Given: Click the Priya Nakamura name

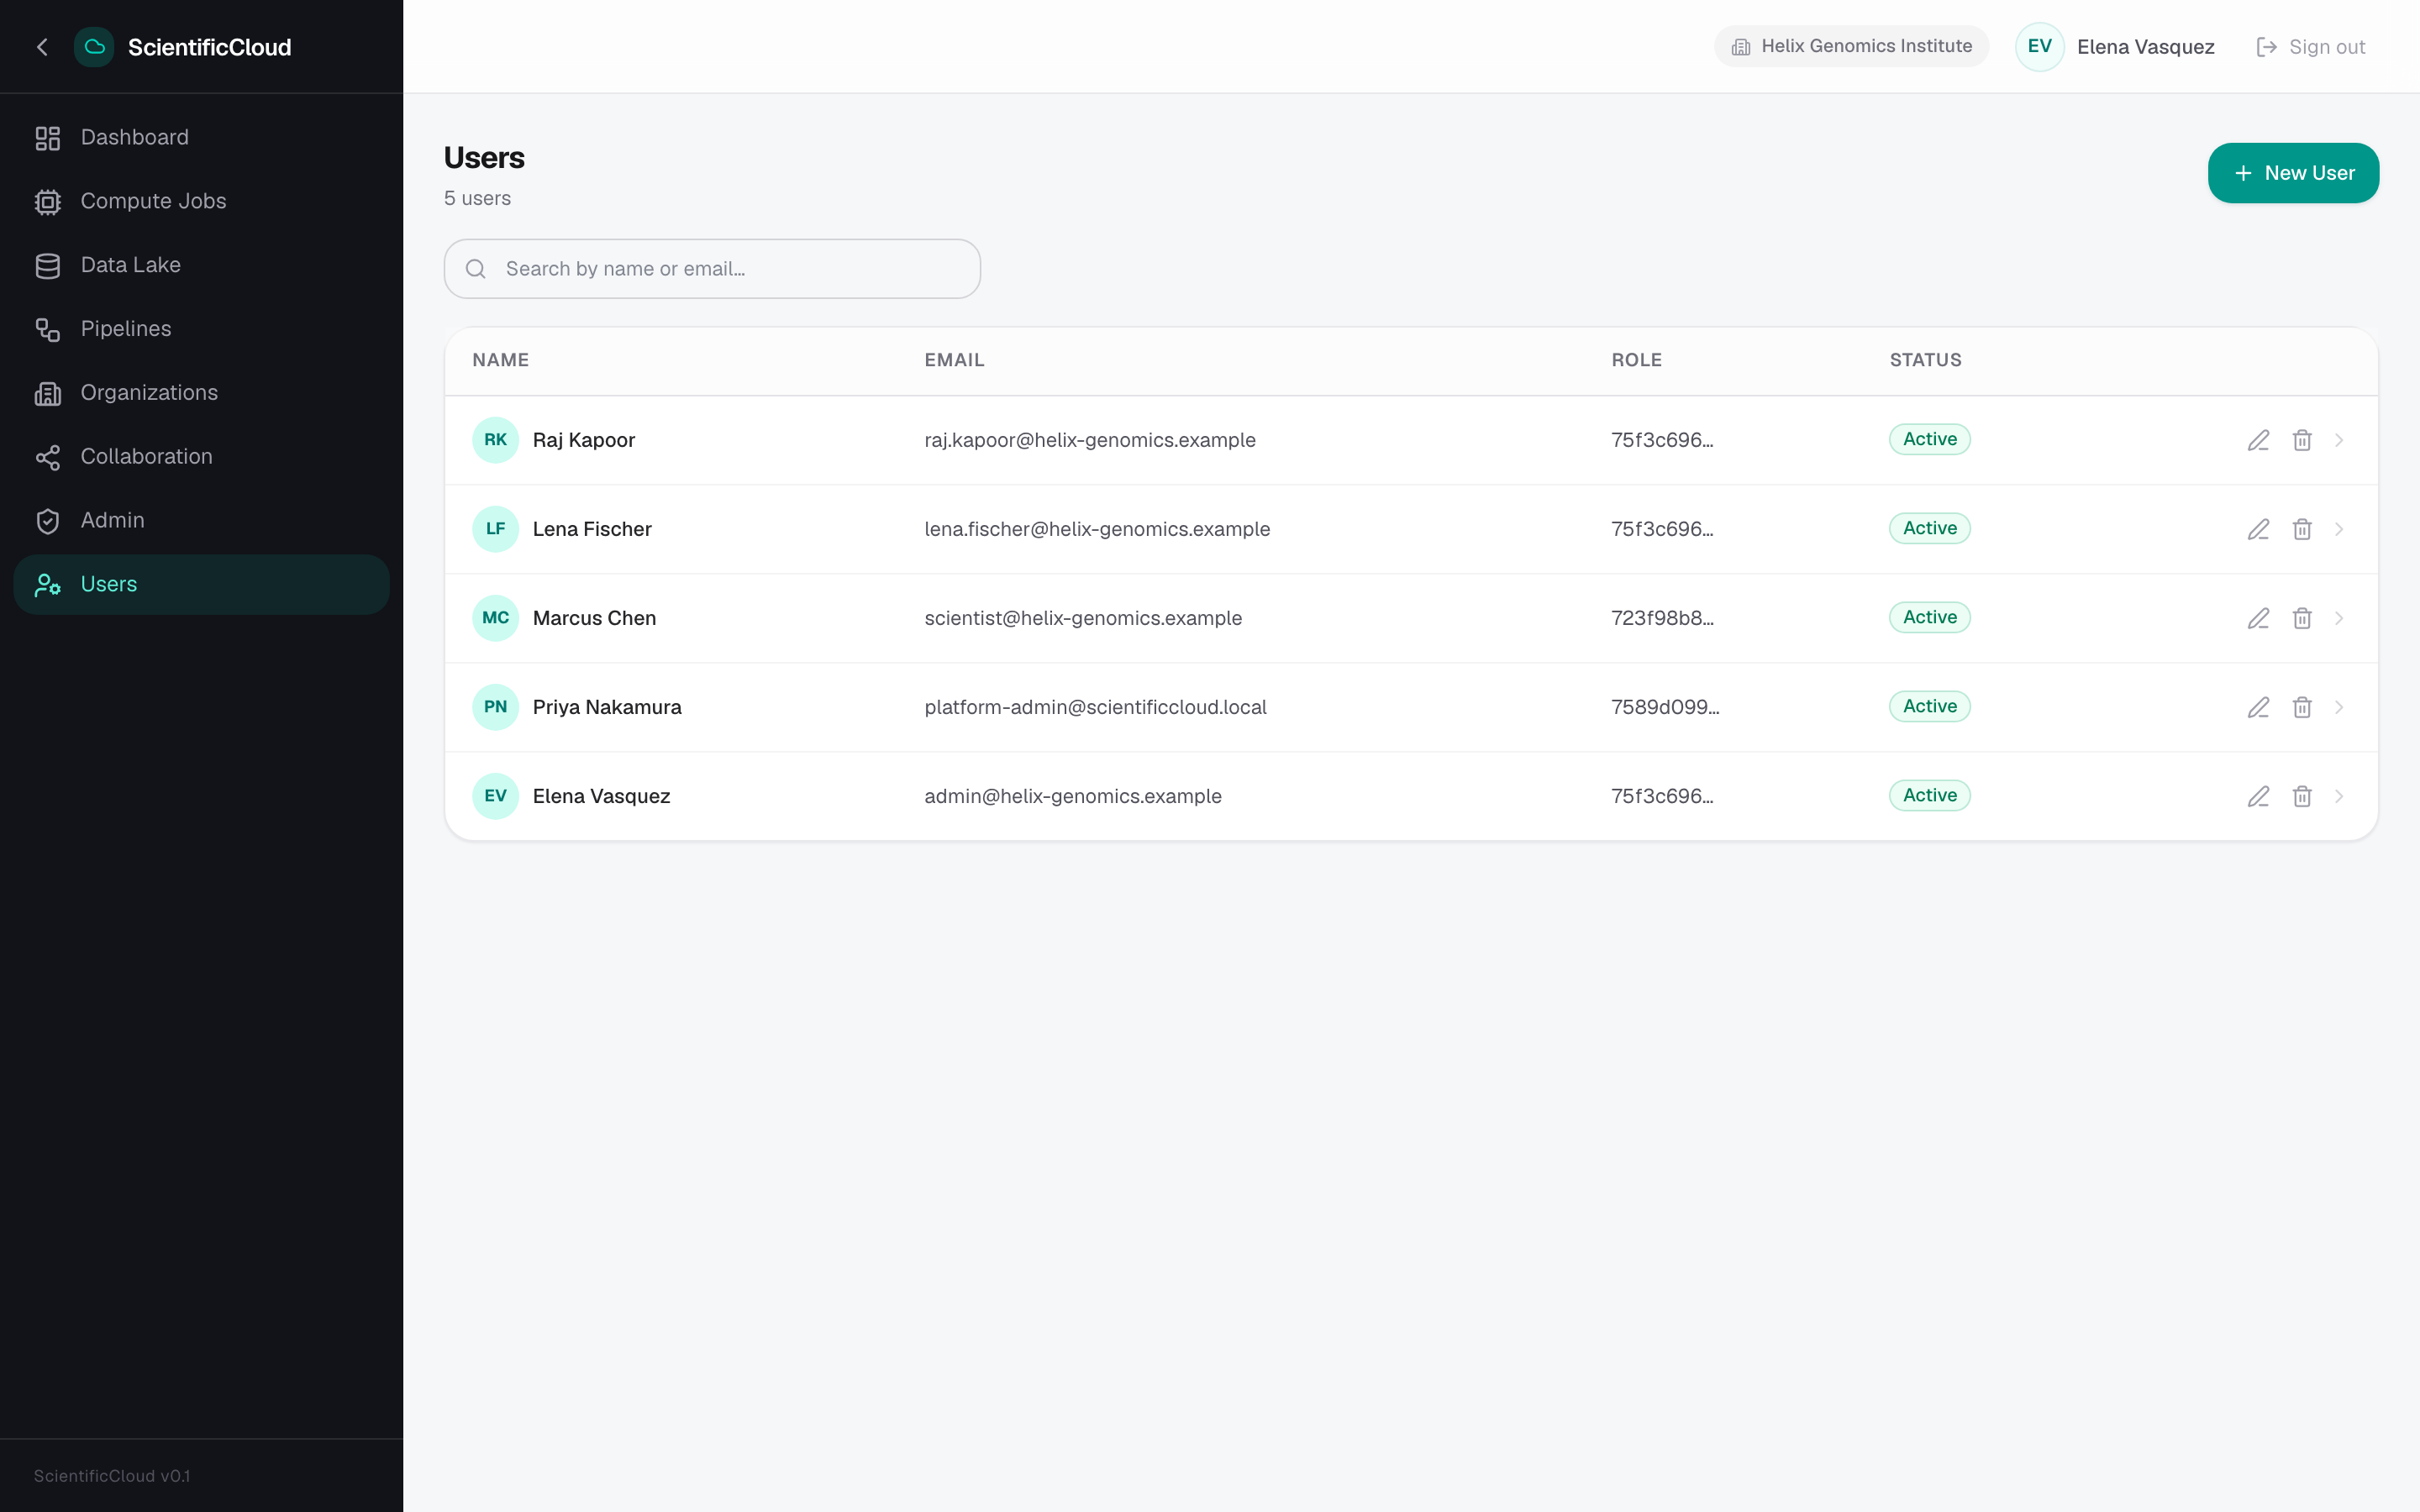Looking at the screenshot, I should point(607,707).
